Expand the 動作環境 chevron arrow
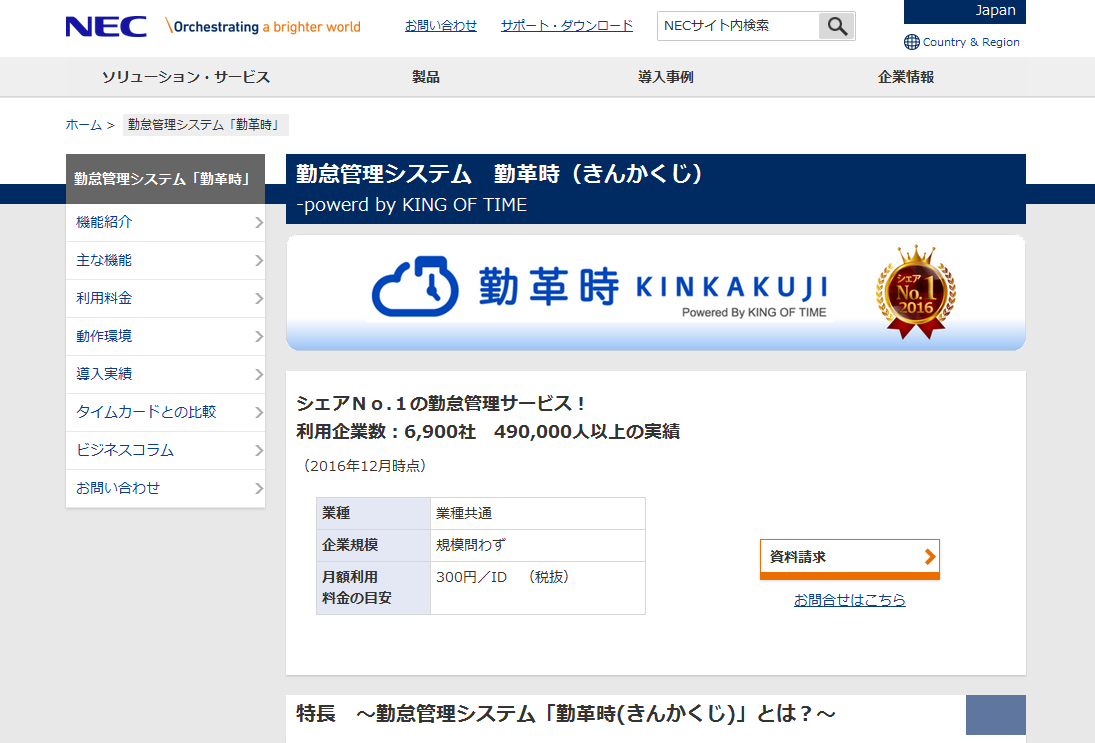 coord(258,337)
